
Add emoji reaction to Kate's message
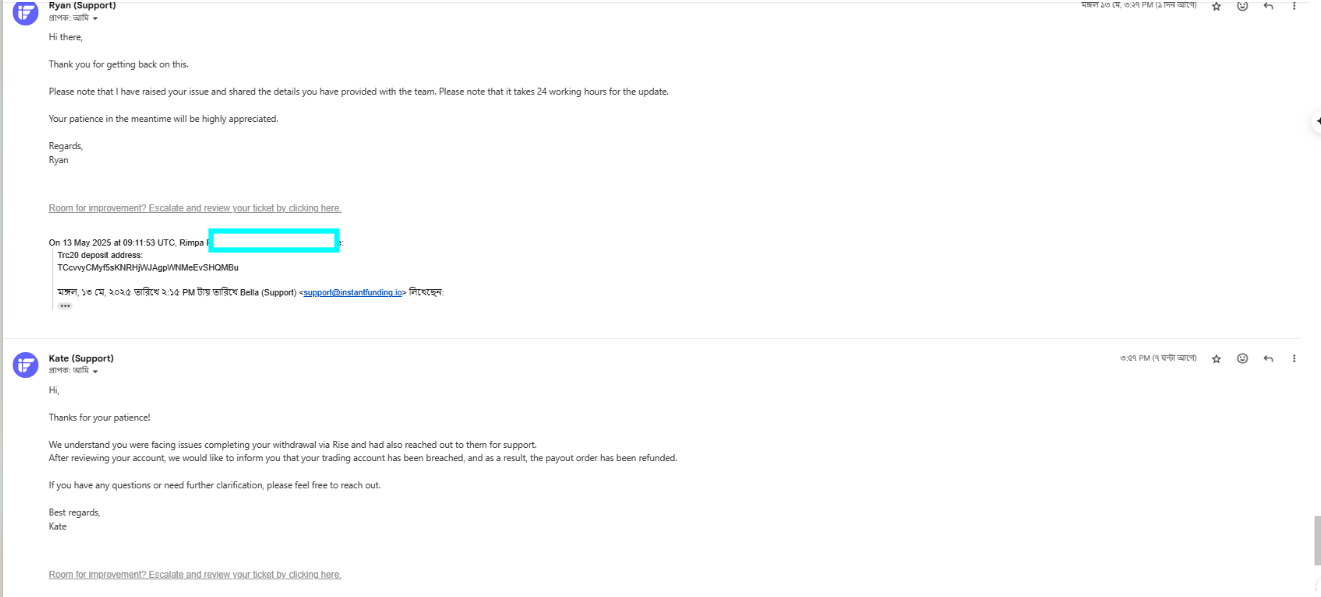click(x=1242, y=358)
